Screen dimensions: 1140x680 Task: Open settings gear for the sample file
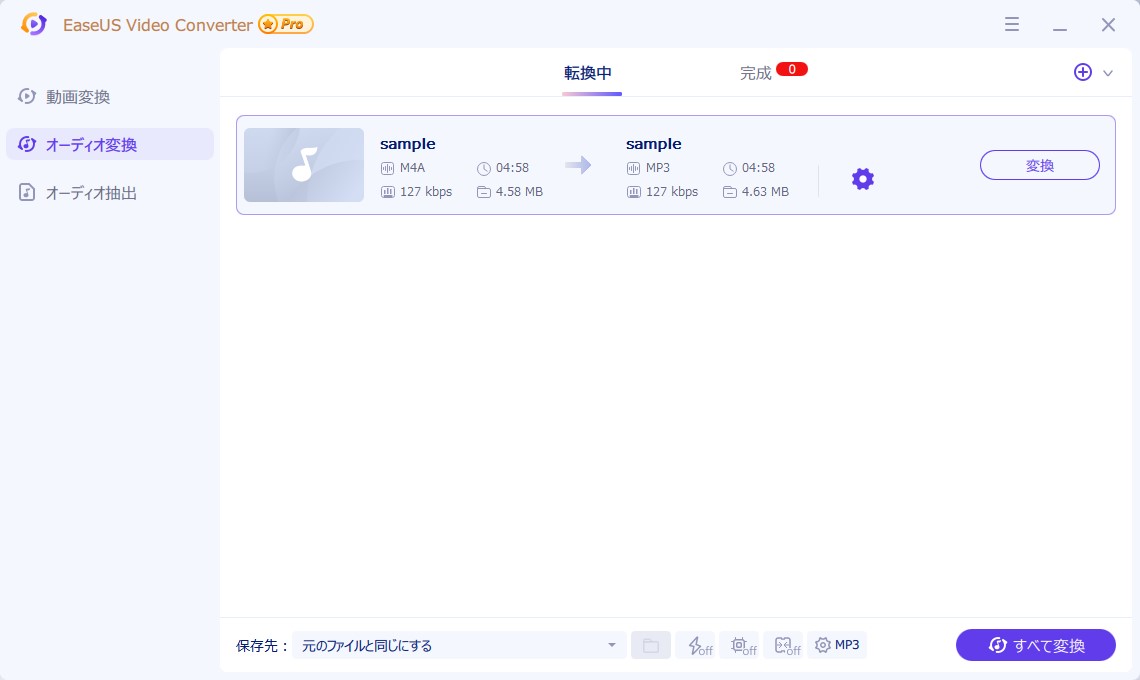[x=862, y=179]
